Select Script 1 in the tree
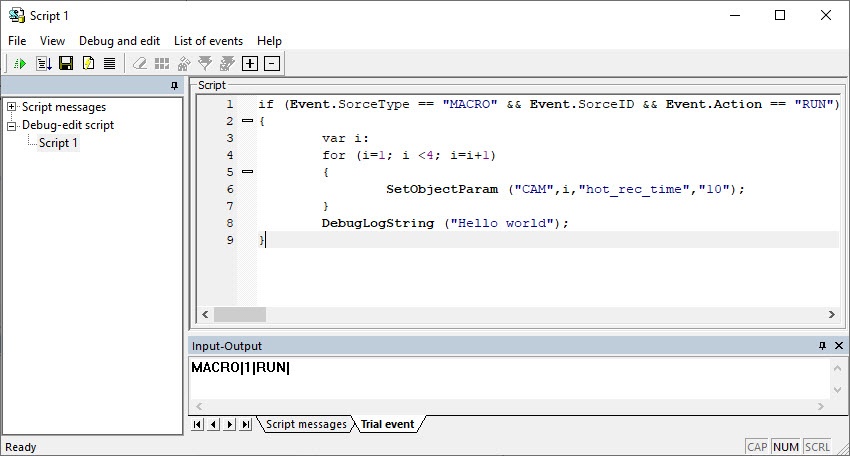 (x=58, y=143)
